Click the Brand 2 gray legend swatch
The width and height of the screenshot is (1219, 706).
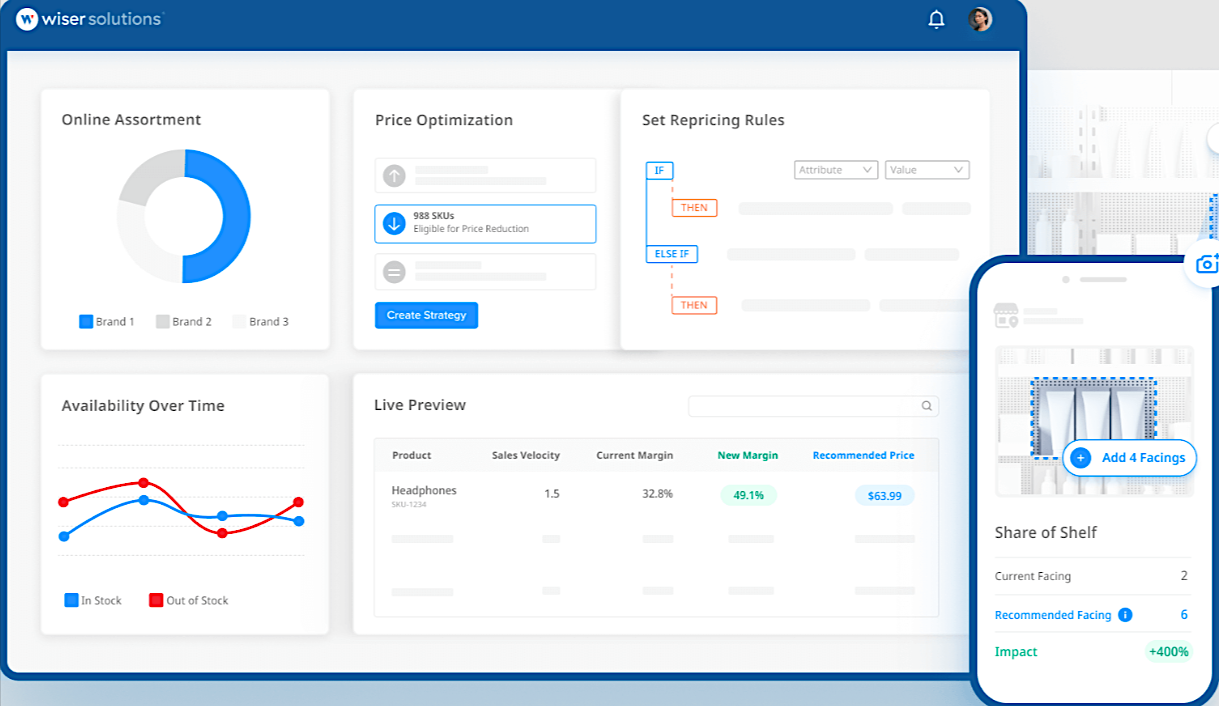coord(162,322)
